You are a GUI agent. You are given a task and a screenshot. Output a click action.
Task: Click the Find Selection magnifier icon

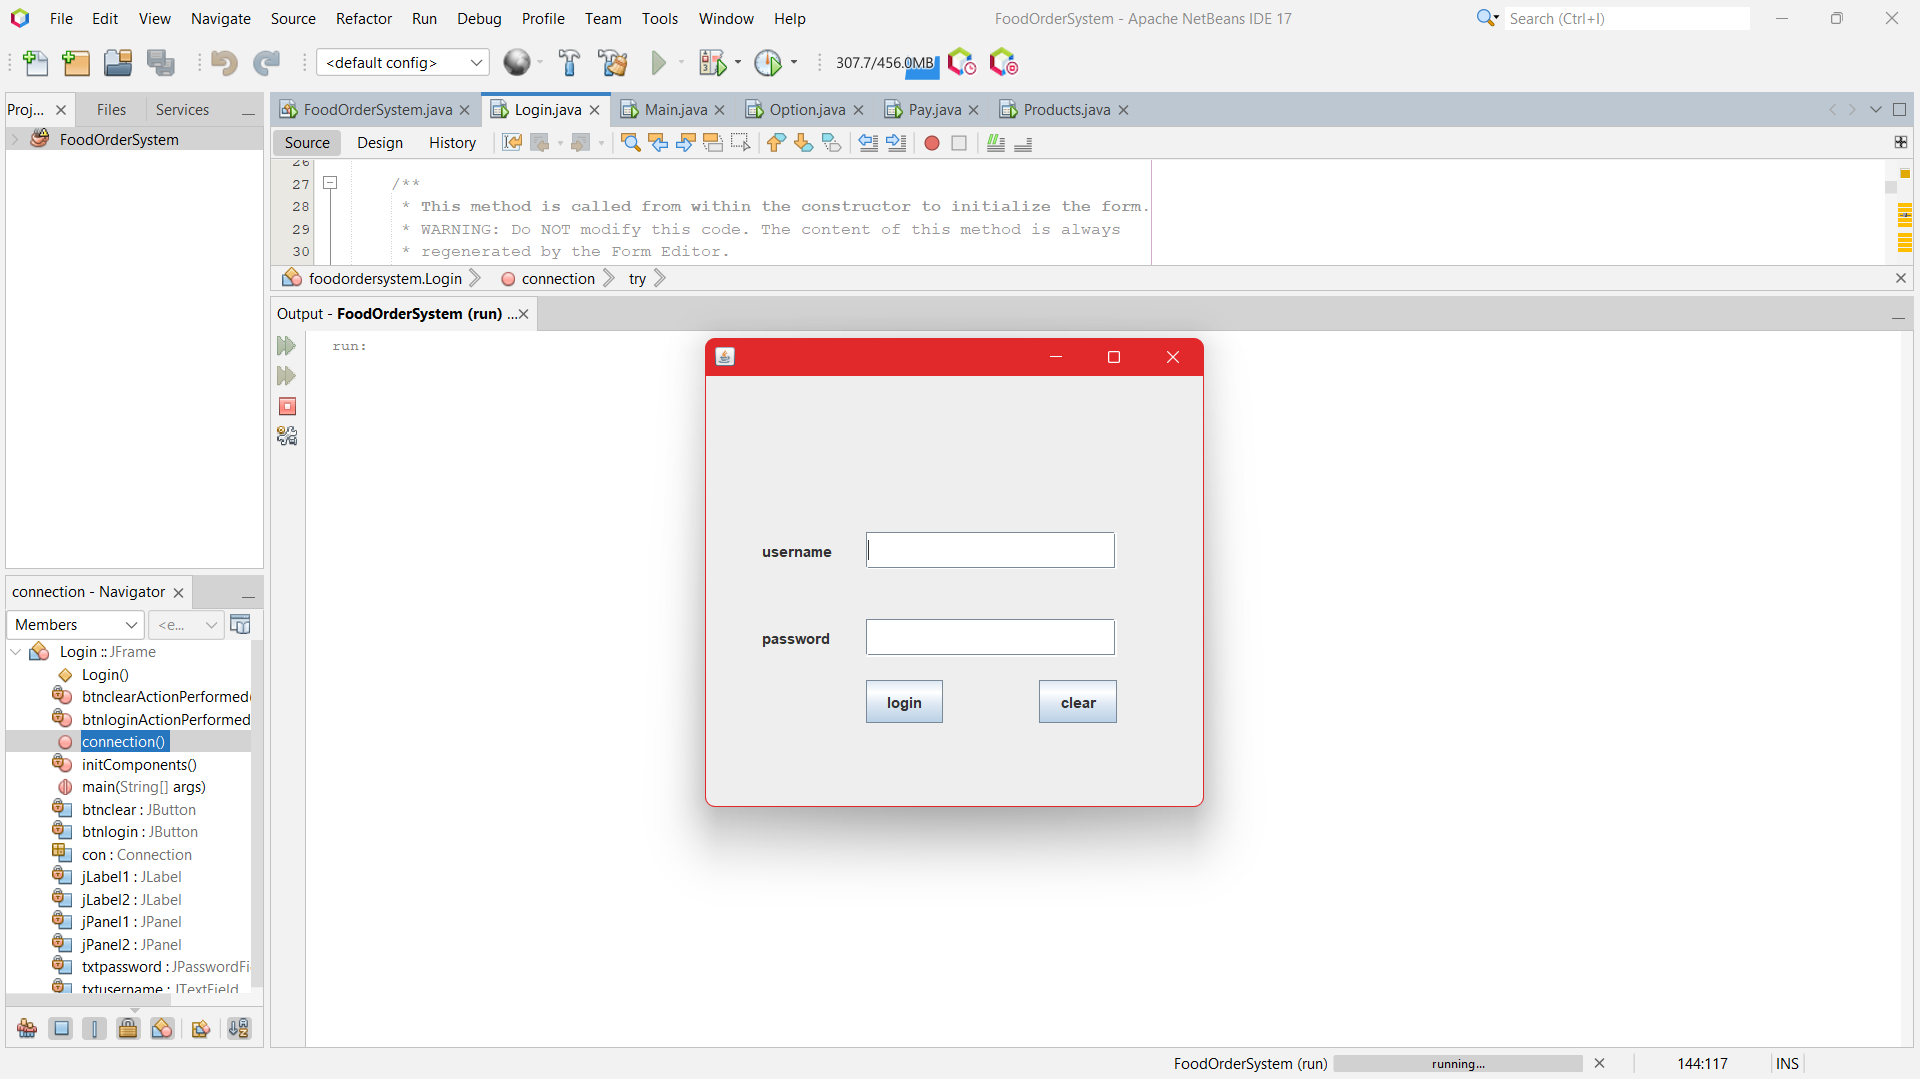coord(630,143)
